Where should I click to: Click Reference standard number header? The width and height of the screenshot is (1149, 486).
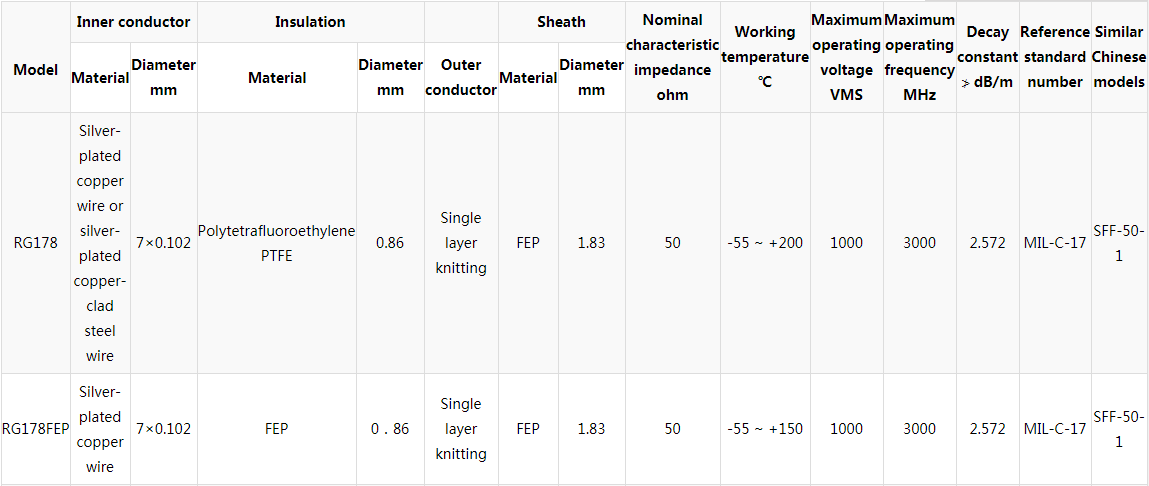click(1054, 56)
